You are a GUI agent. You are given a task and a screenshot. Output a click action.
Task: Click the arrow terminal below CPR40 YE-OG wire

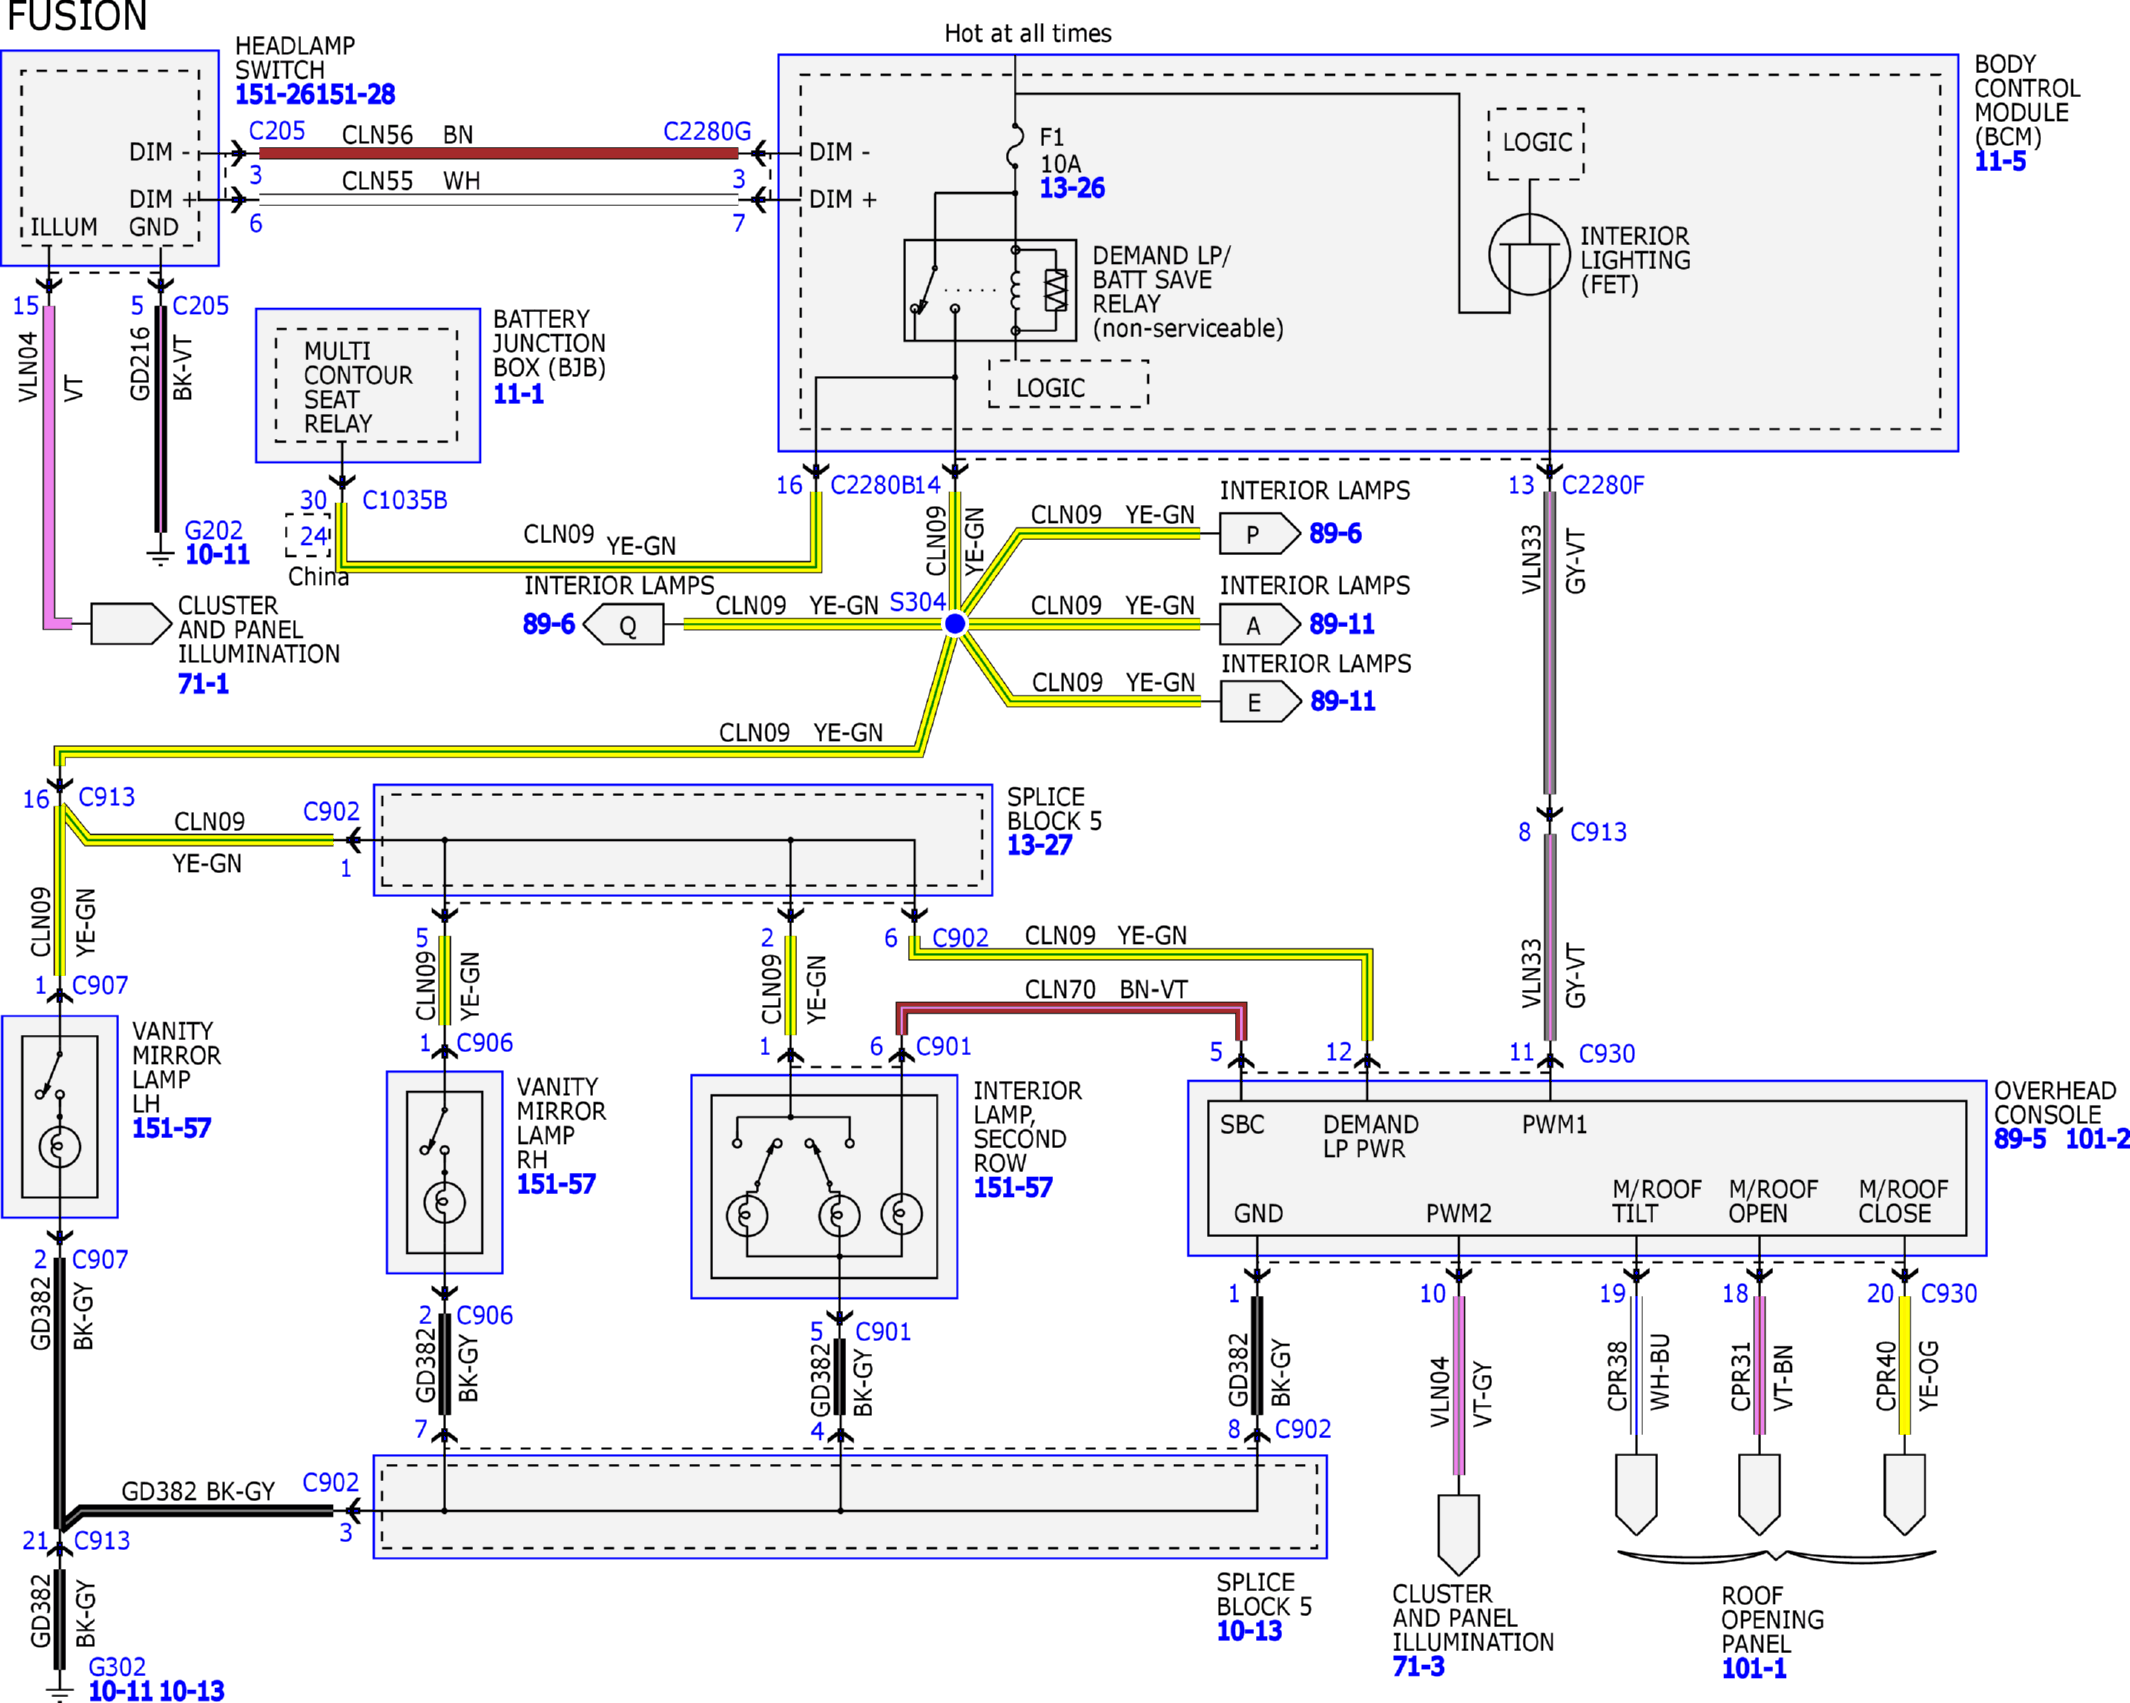(1904, 1494)
